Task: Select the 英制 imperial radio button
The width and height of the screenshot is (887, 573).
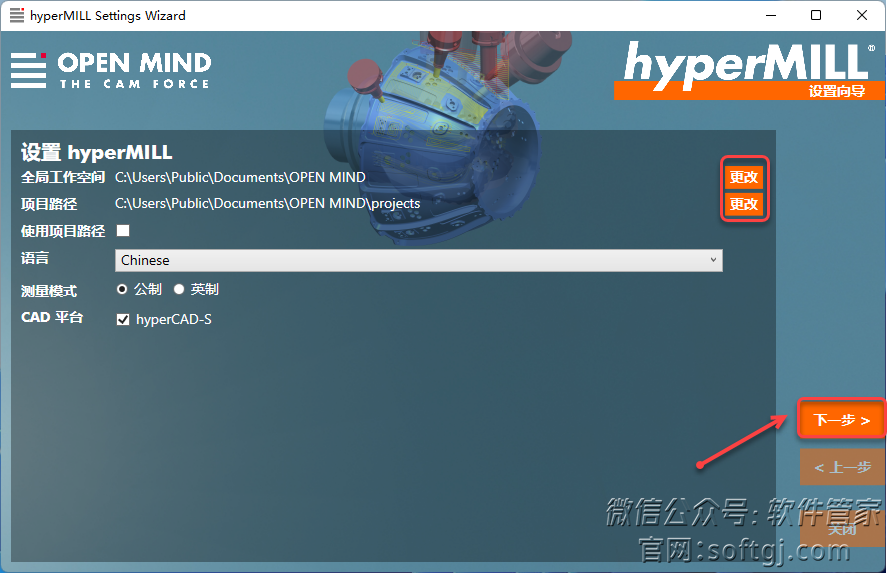Action: point(179,289)
